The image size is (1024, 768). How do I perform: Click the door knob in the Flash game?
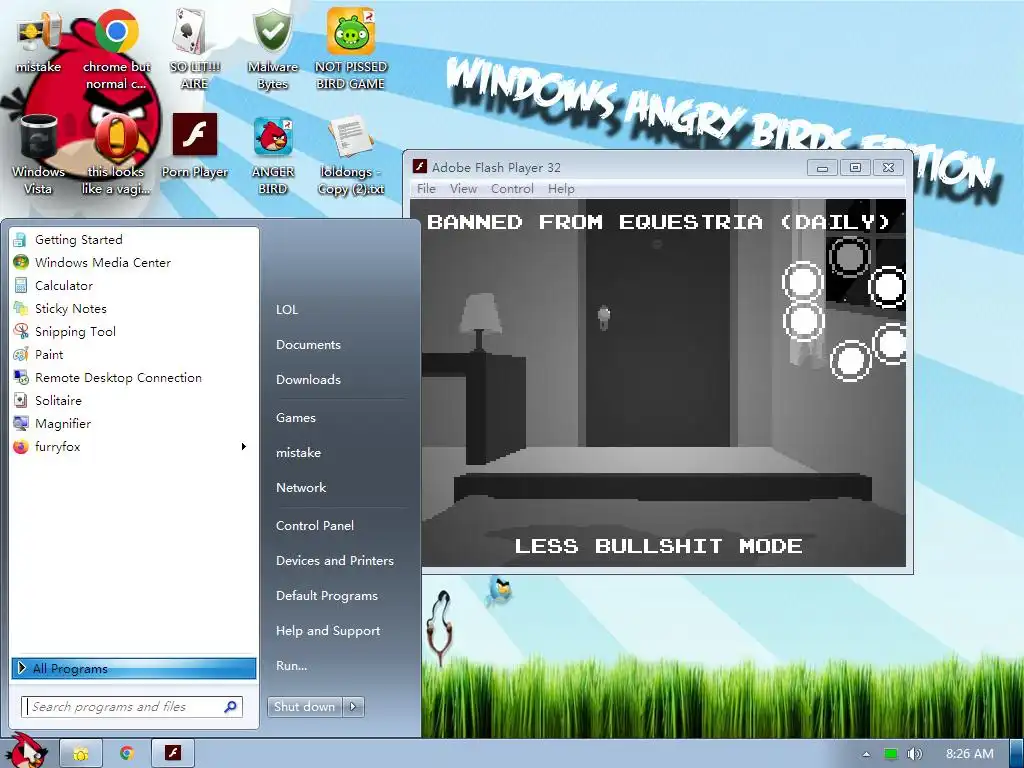603,317
